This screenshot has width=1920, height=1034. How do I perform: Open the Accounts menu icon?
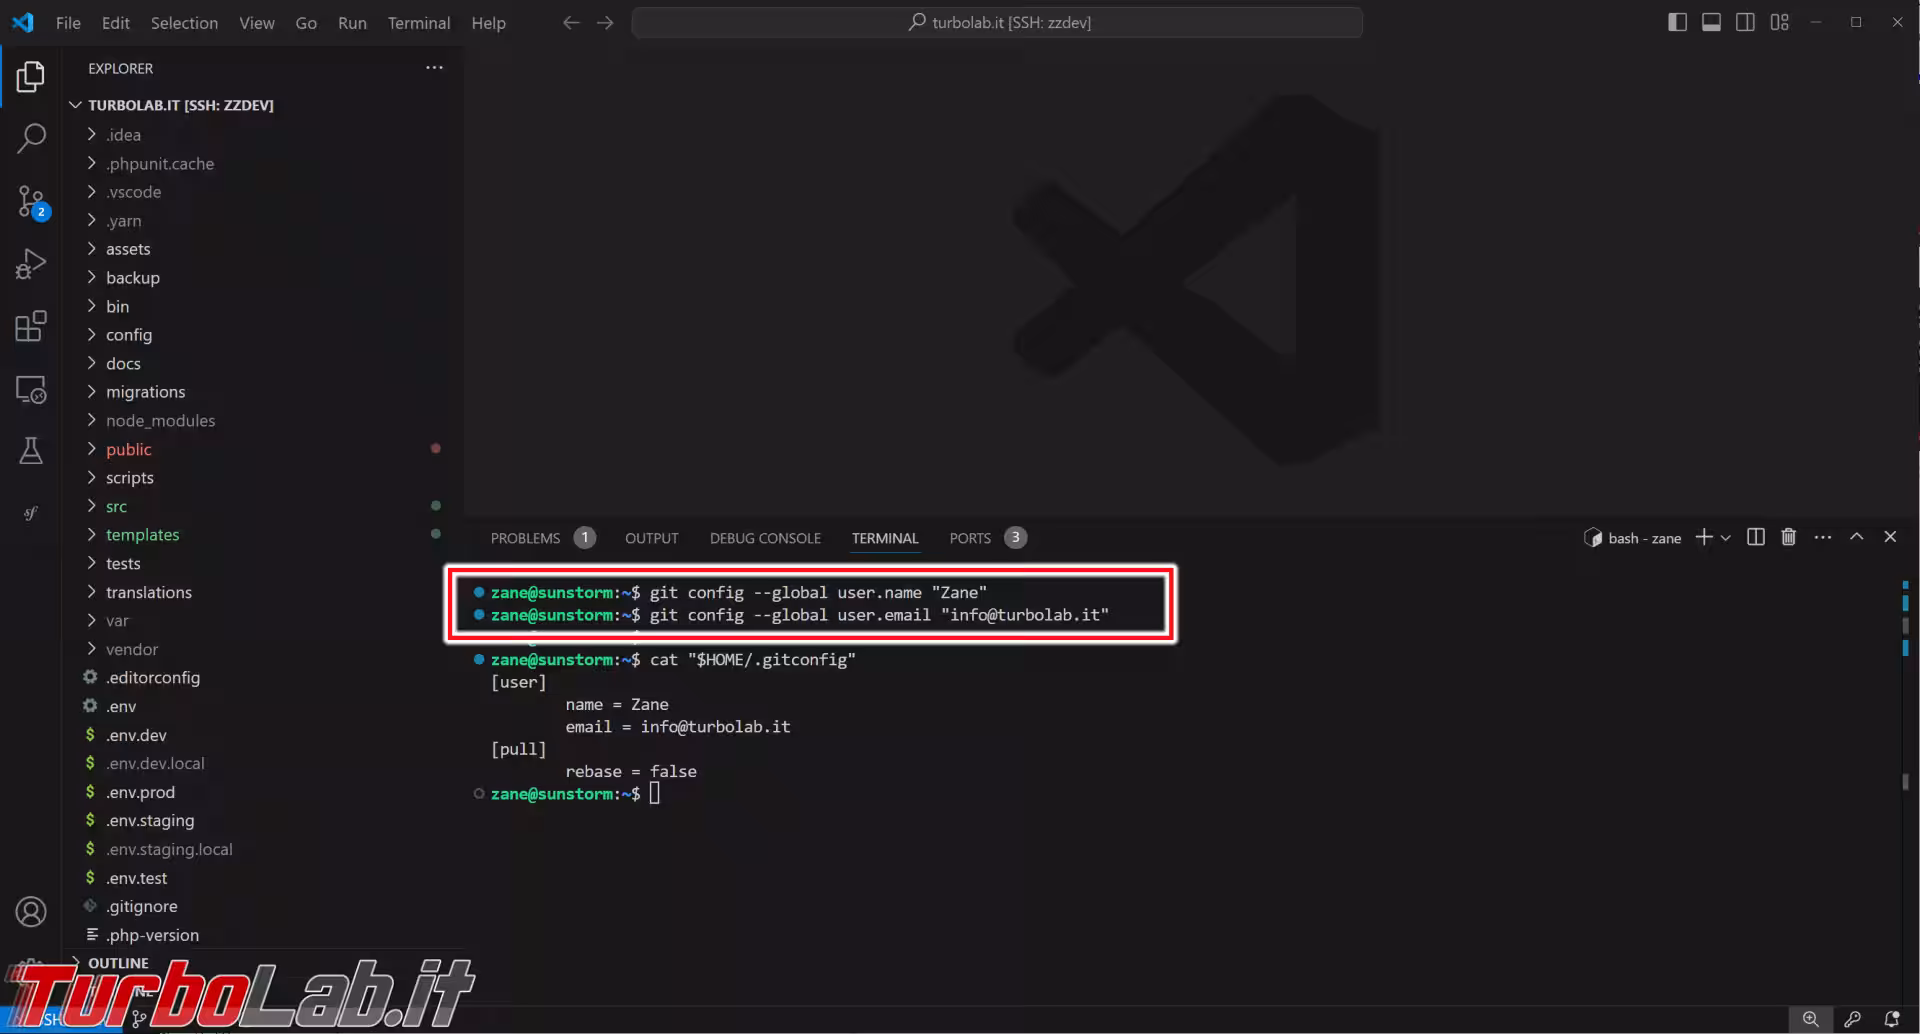pos(31,912)
